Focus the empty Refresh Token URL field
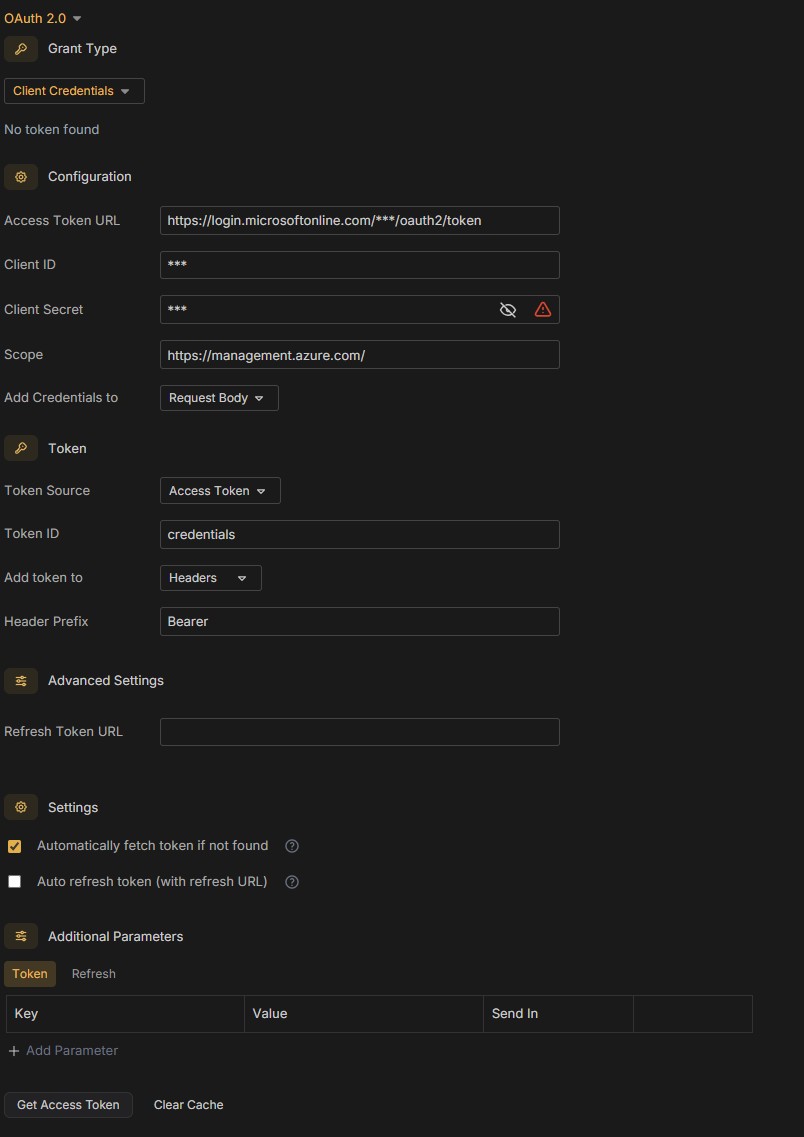The image size is (804, 1137). [360, 732]
